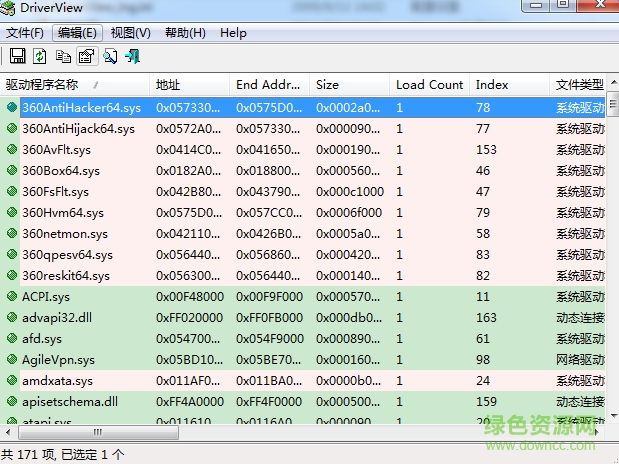Screen dimensions: 619x464
Task: Click the Find toolbar icon
Action: coord(110,56)
